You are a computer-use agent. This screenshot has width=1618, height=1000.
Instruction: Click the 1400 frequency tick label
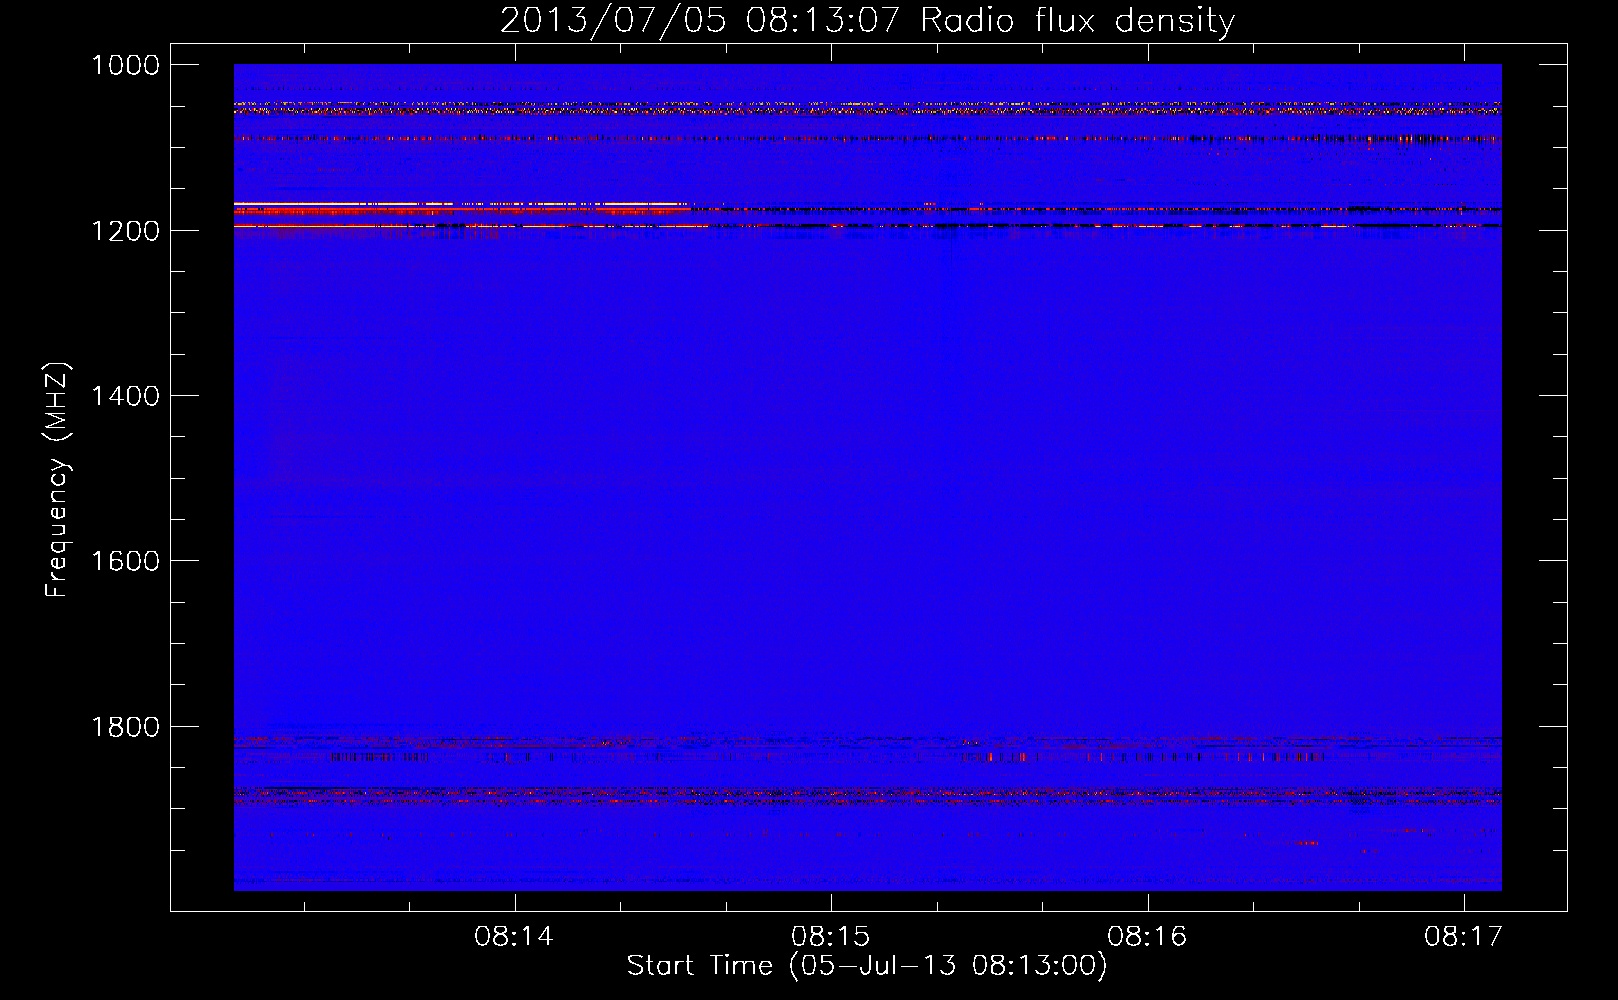[125, 396]
